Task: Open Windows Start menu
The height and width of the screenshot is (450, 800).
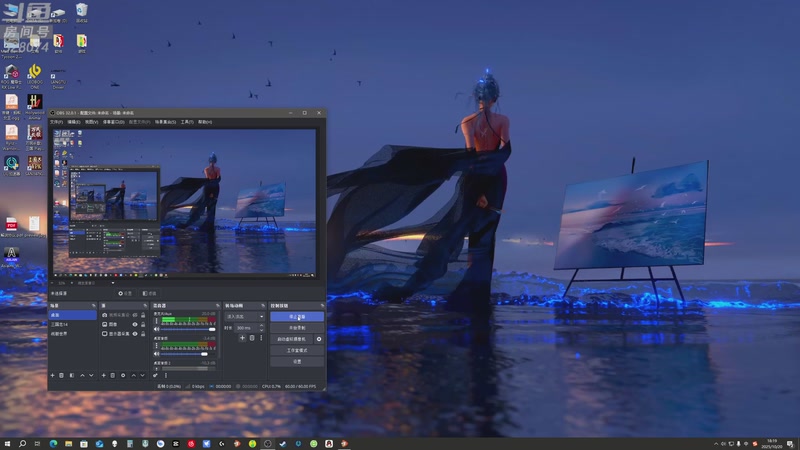Action: tap(7, 444)
